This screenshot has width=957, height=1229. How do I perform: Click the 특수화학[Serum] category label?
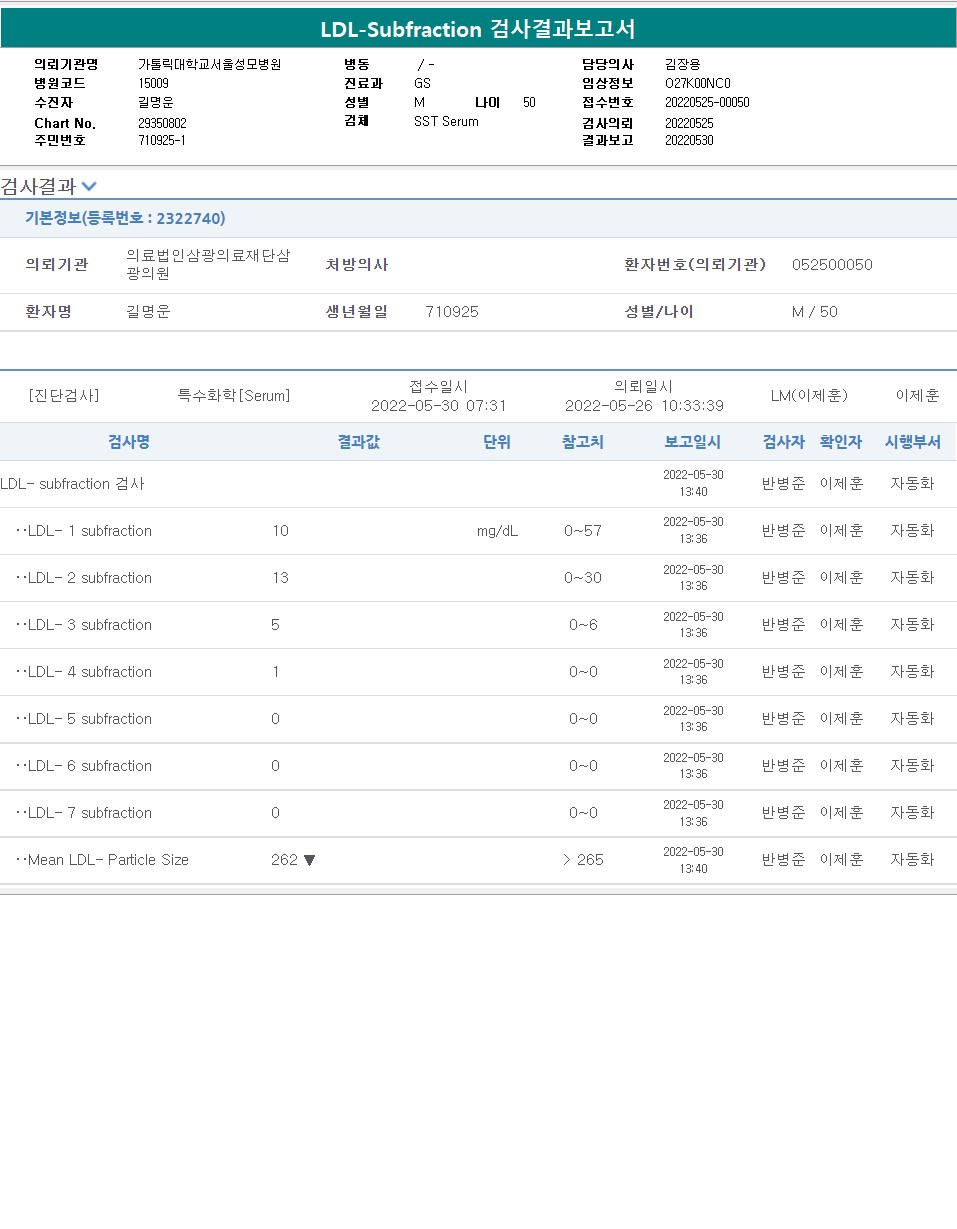tap(234, 396)
